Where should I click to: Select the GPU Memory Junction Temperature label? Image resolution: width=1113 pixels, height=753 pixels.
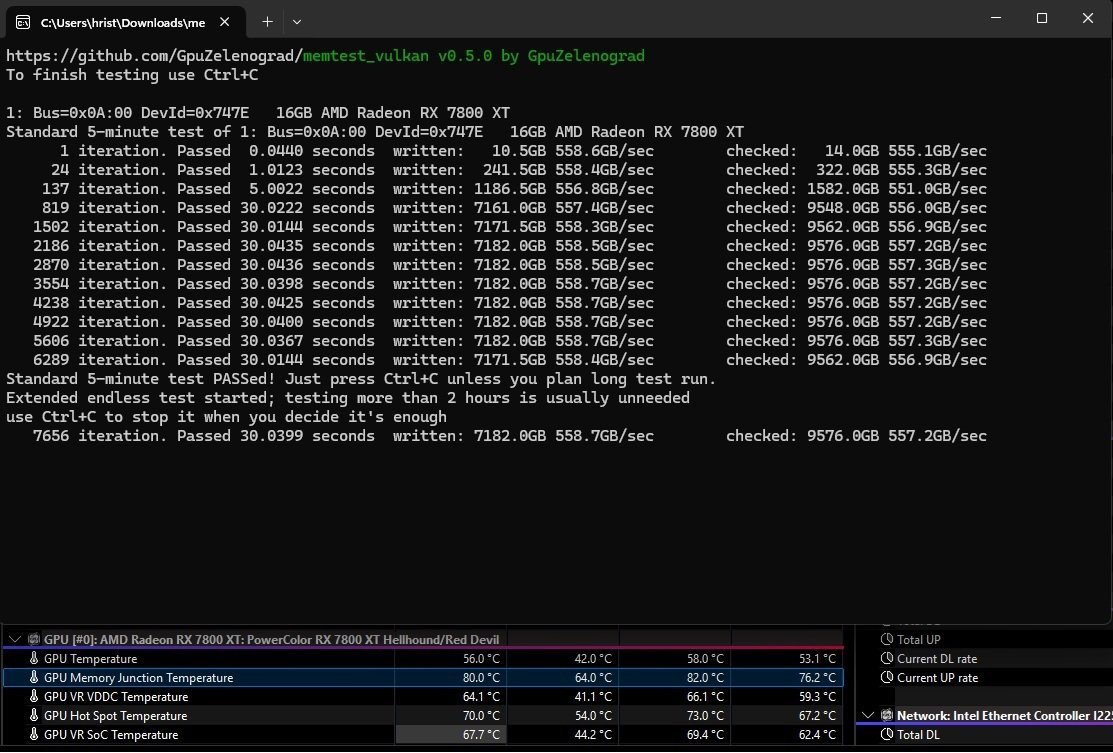pos(138,678)
